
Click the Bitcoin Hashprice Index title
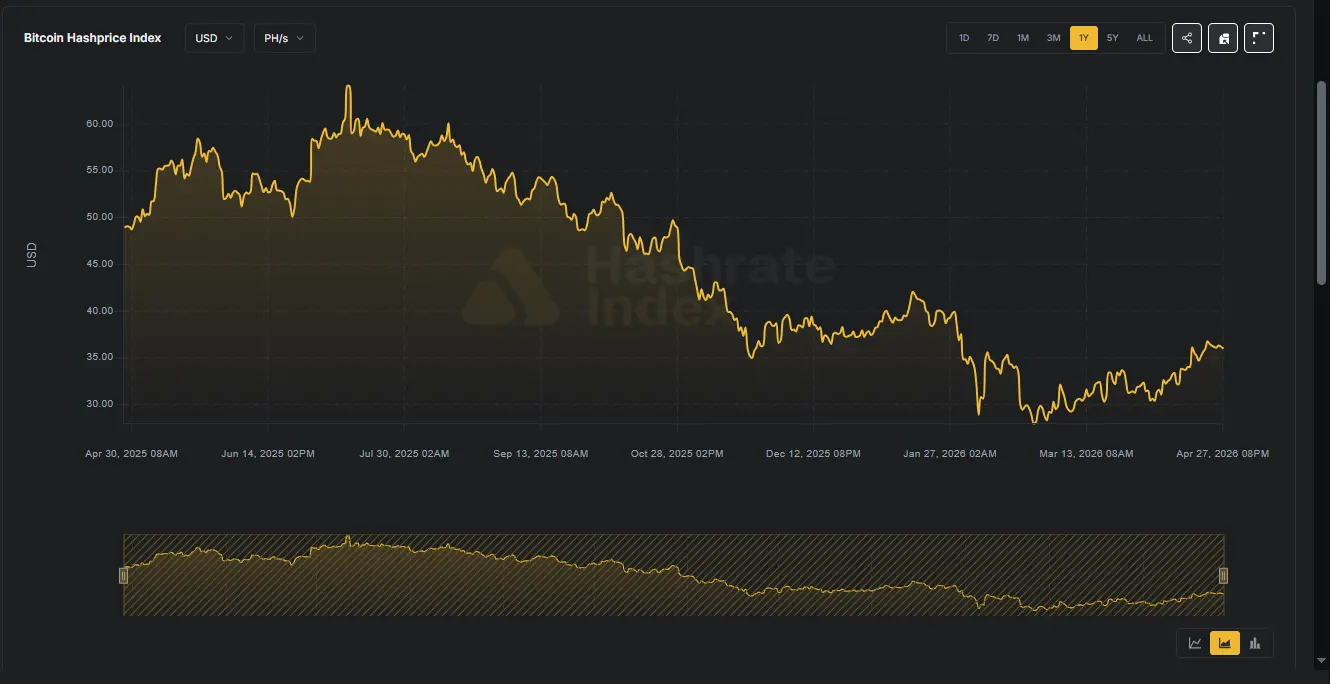click(x=92, y=37)
